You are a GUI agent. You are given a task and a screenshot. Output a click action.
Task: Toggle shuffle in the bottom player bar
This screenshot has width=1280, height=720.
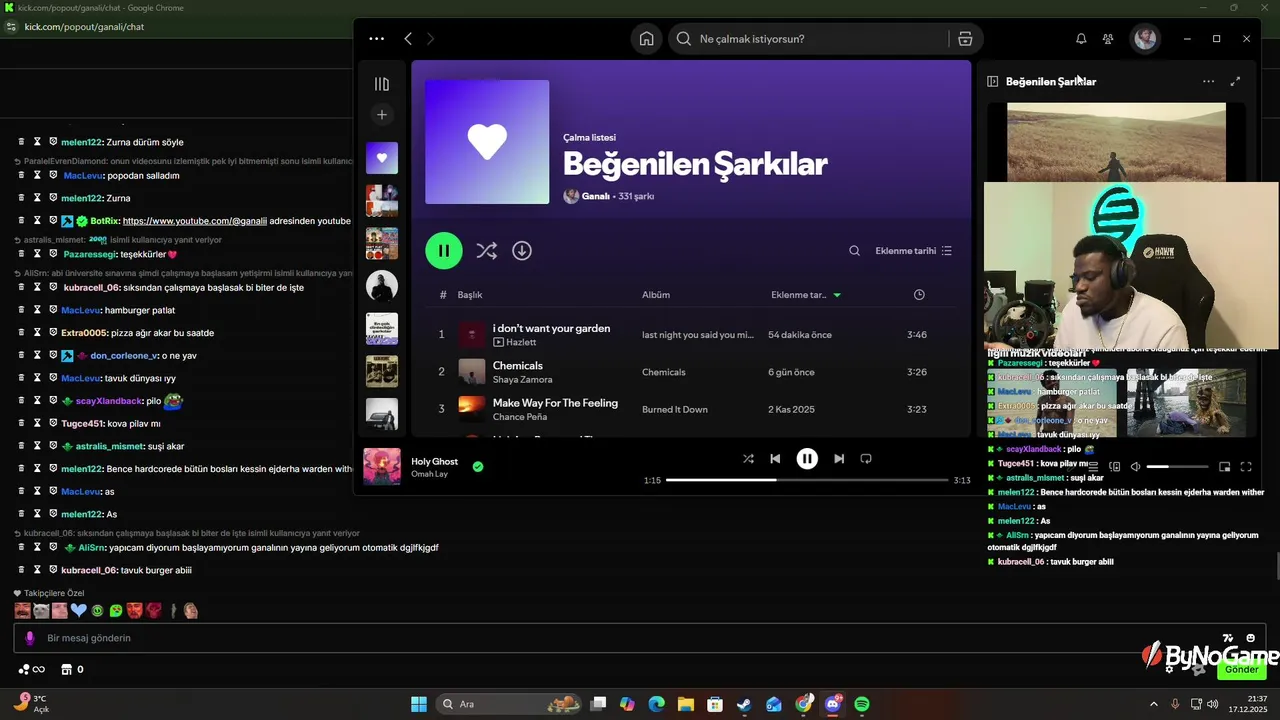pyautogui.click(x=748, y=459)
